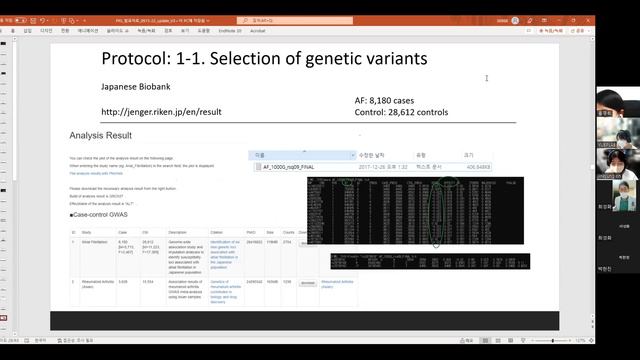Click the small terminal grep output image
Image resolution: width=640 pixels, height=360 pixels.
coord(430,261)
